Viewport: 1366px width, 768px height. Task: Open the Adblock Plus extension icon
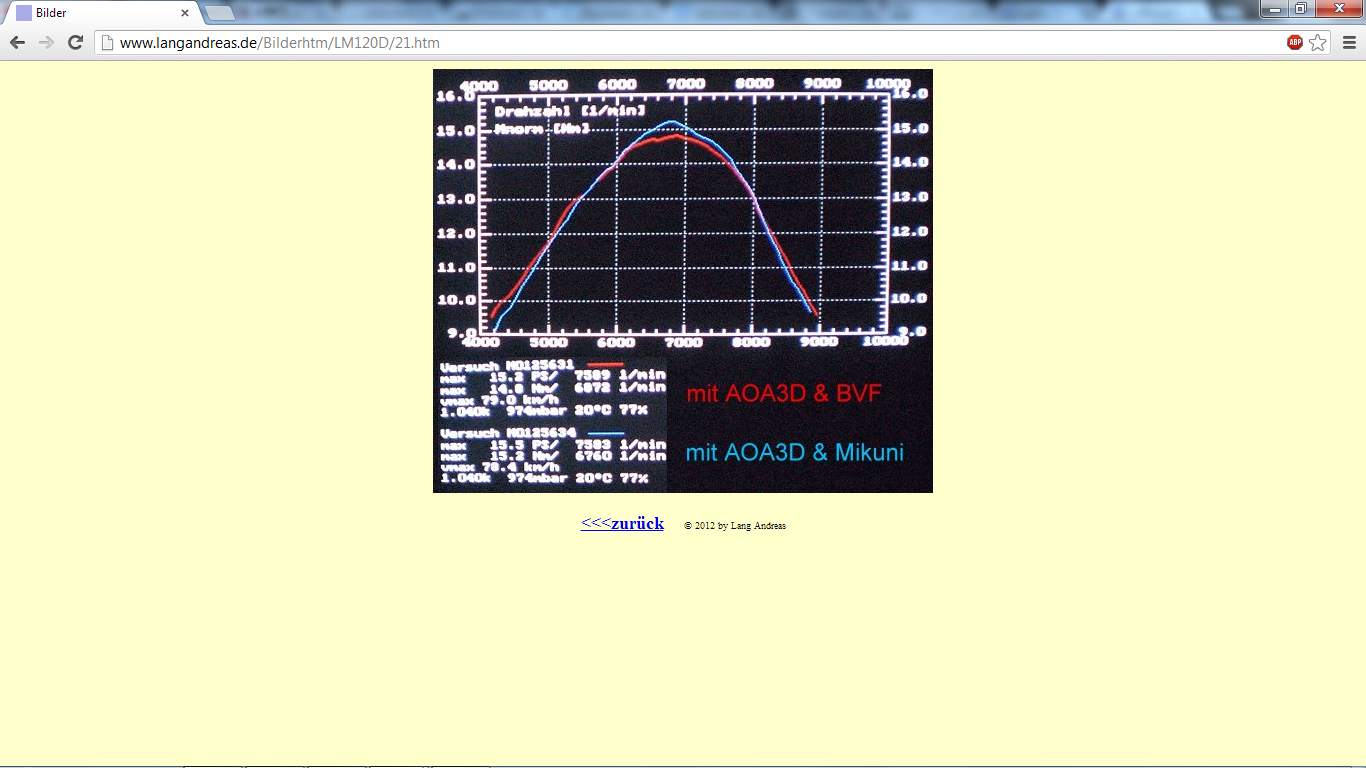1295,42
